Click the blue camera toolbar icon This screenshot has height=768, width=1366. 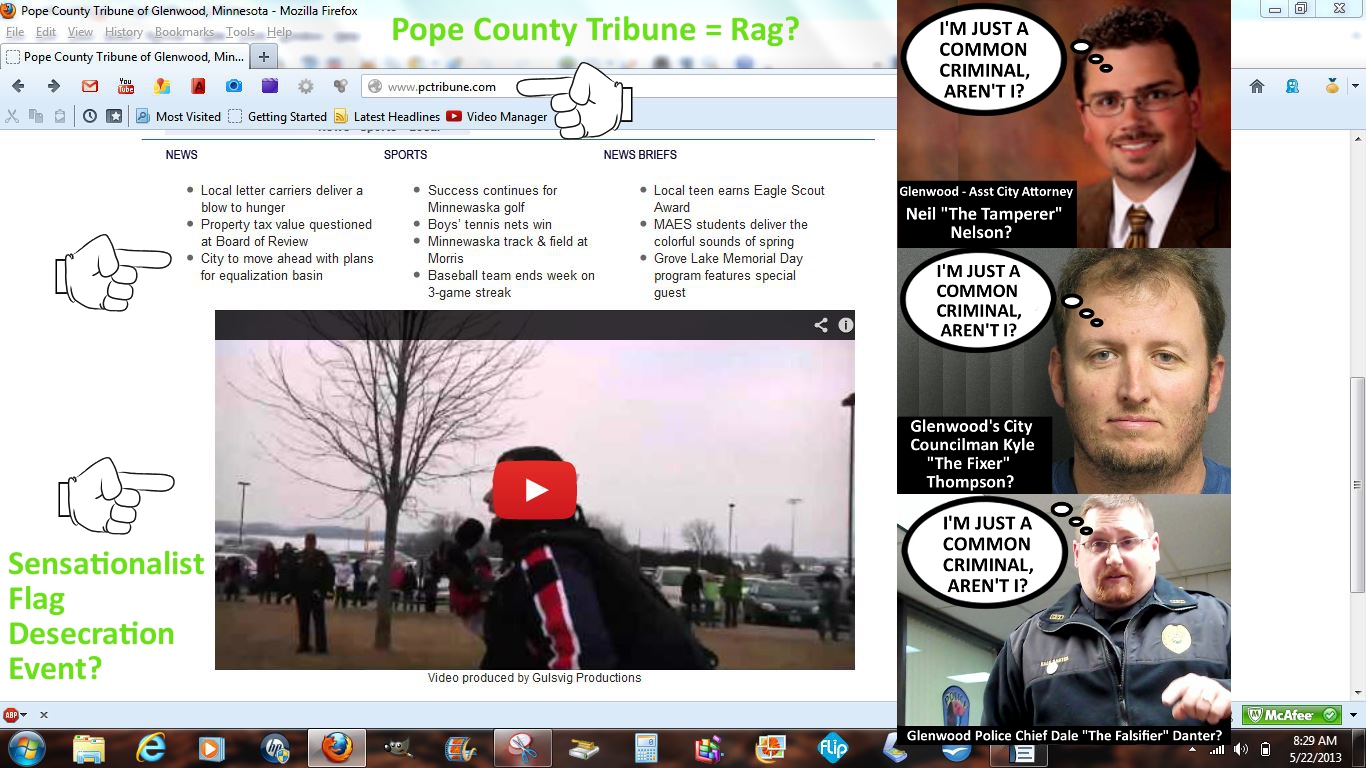[234, 86]
